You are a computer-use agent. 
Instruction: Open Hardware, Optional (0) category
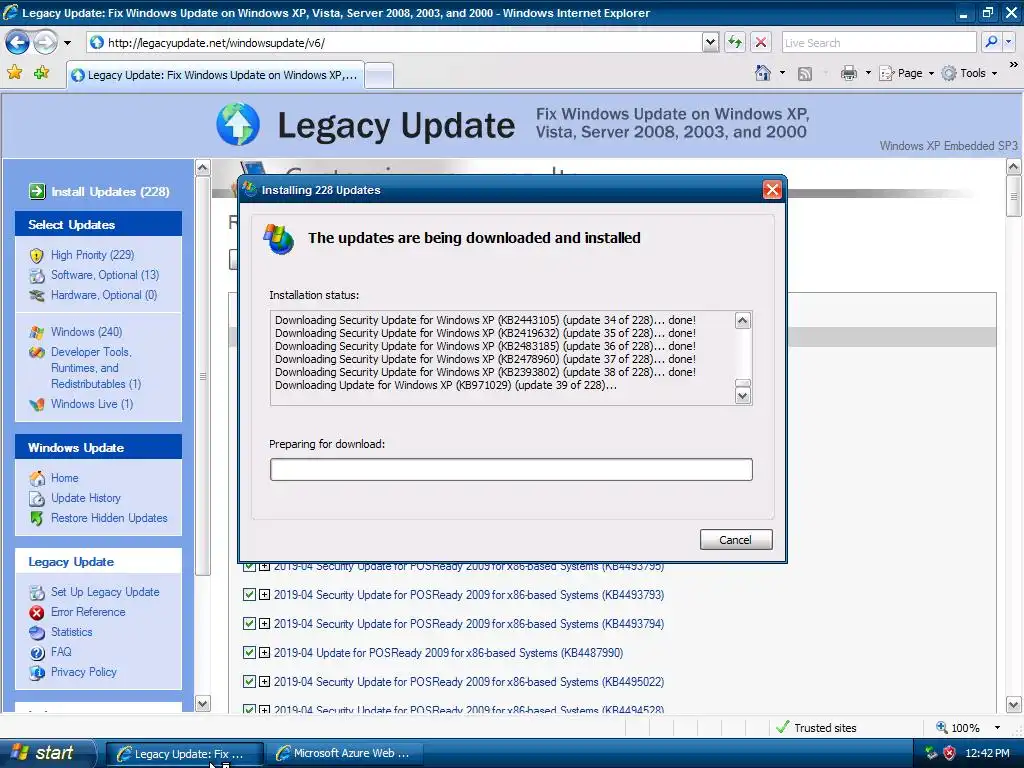click(x=104, y=295)
